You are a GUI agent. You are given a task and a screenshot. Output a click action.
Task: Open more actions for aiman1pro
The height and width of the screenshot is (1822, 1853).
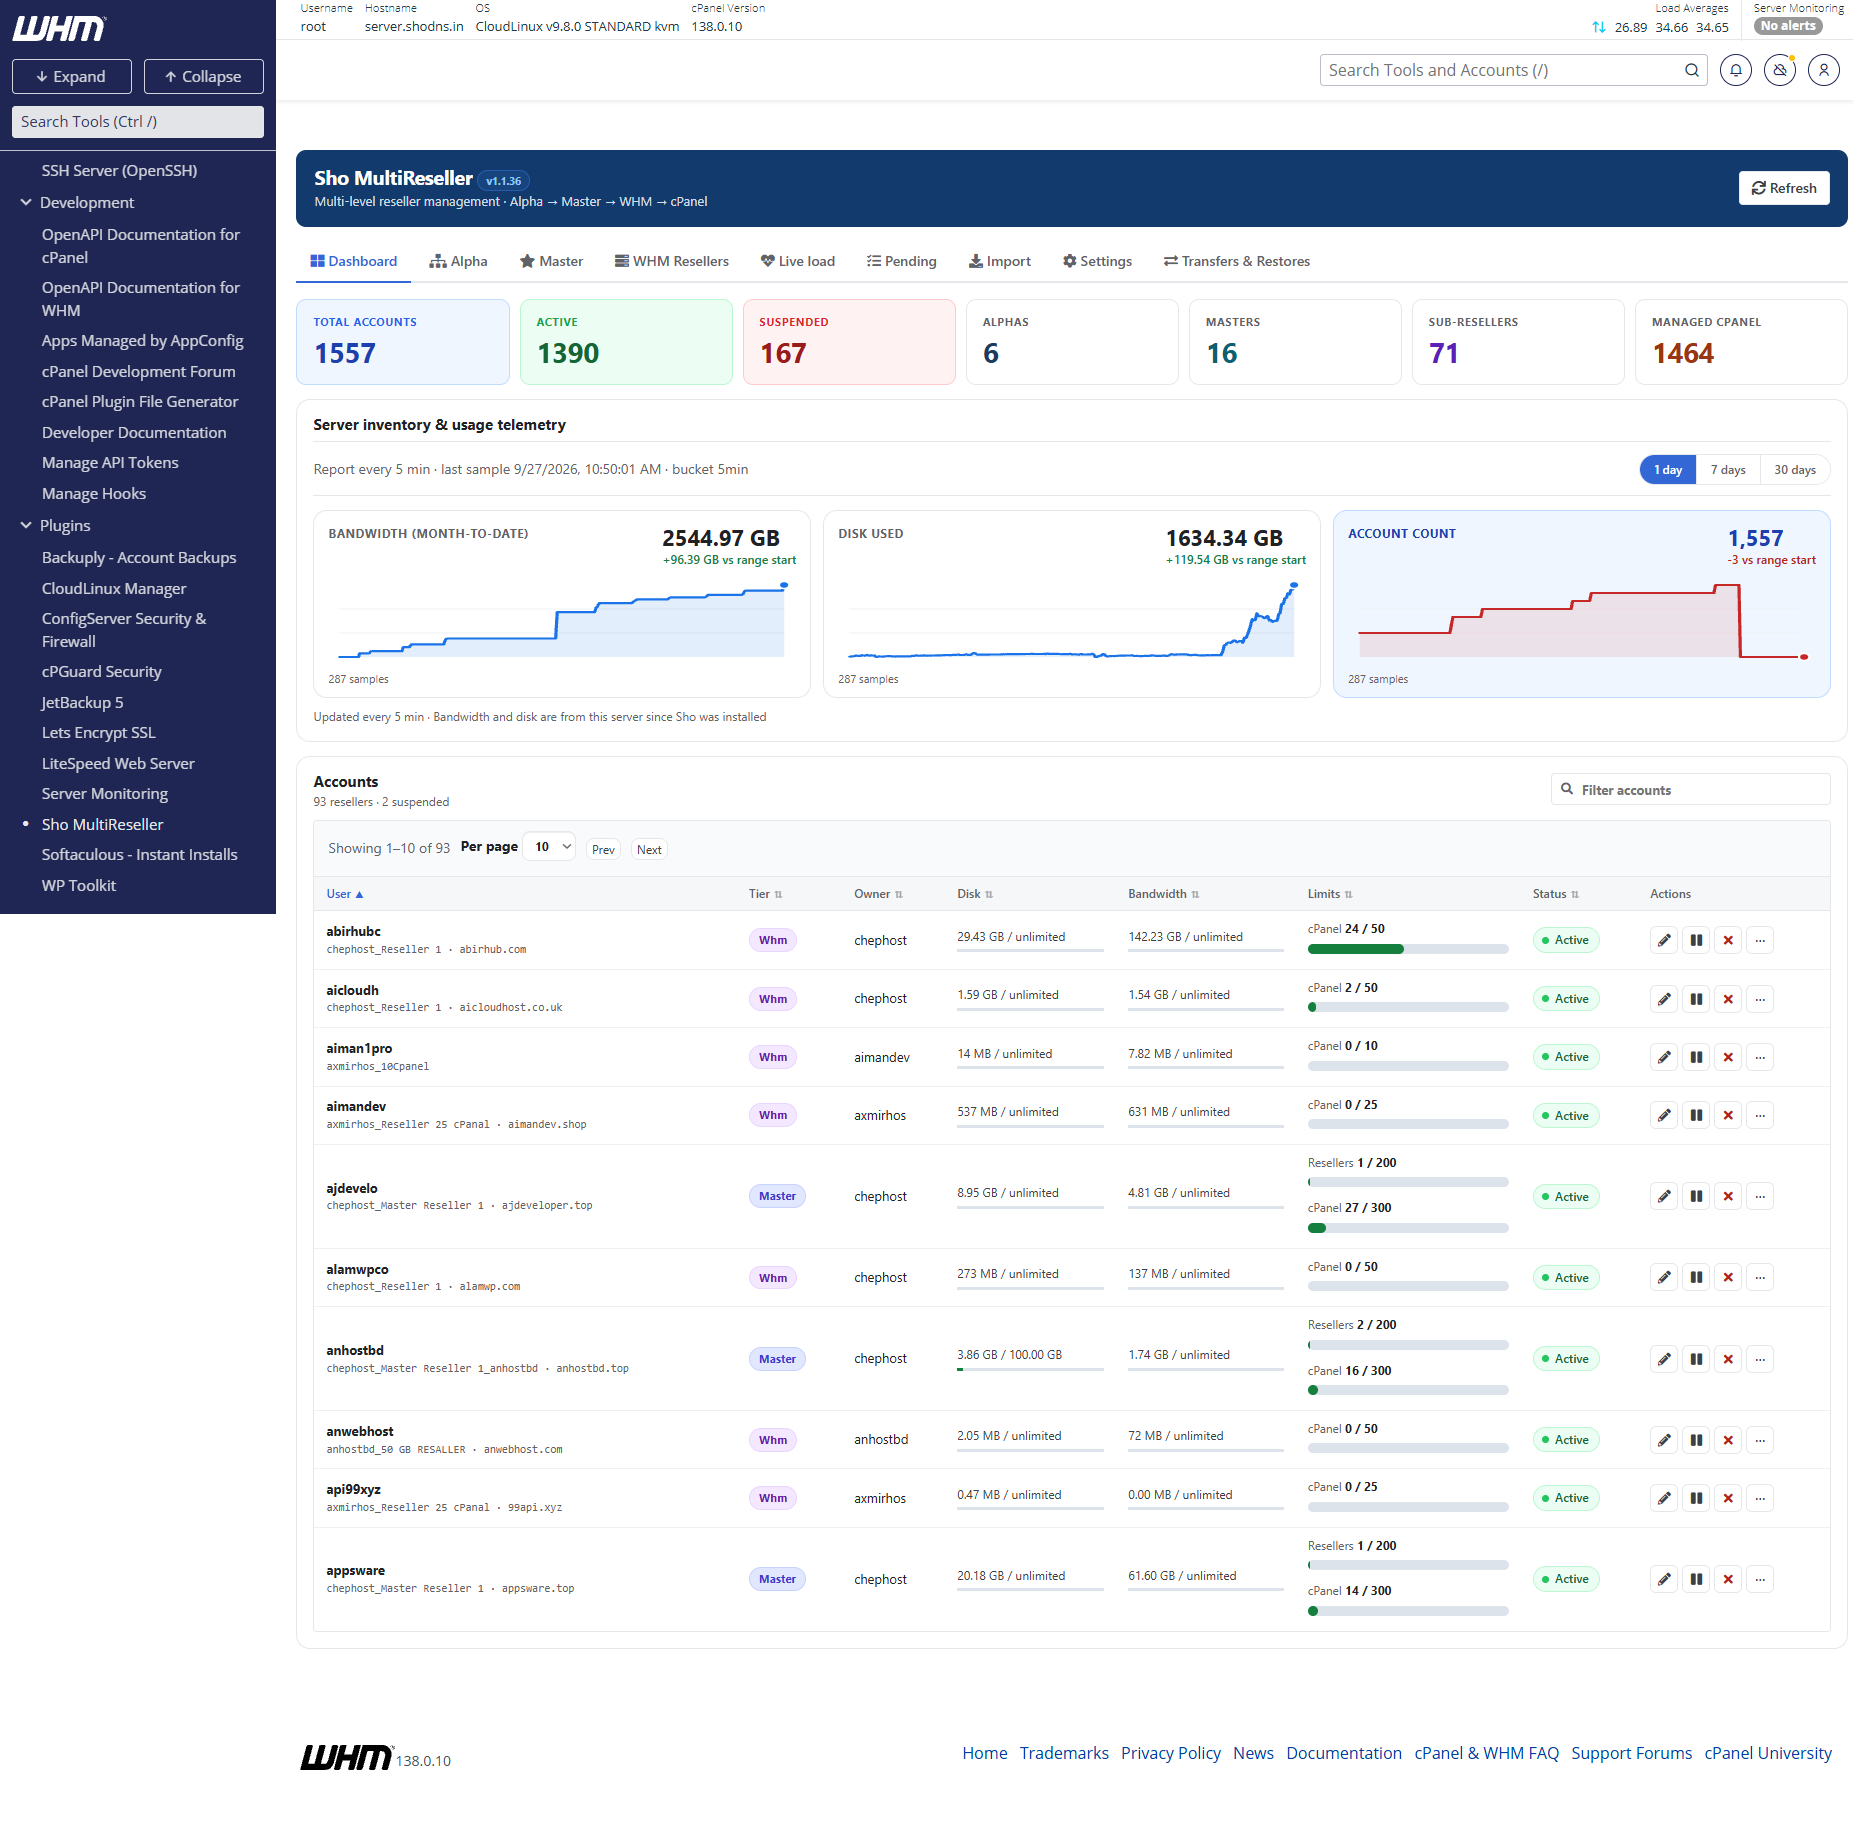1760,1057
